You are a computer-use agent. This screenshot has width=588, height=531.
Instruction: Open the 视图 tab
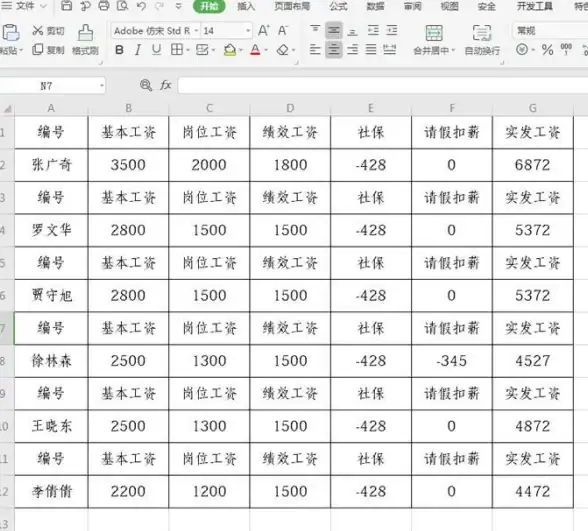click(450, 6)
